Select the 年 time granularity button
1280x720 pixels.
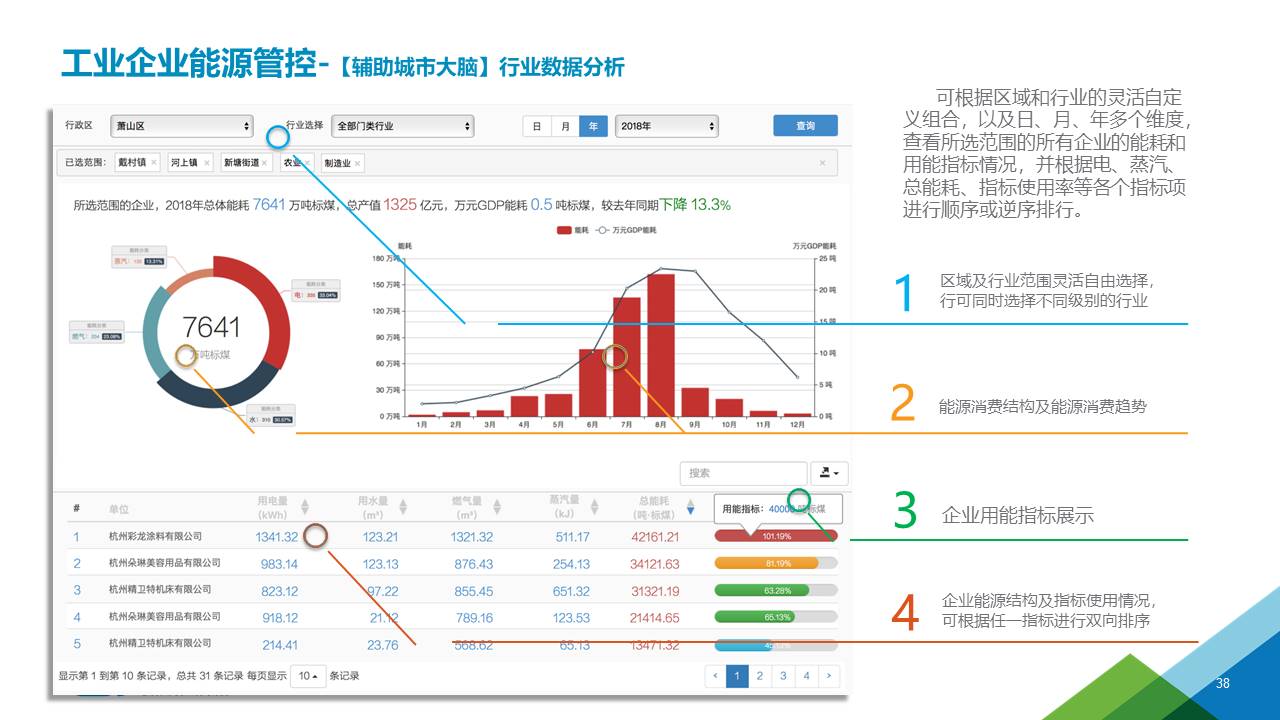click(x=593, y=126)
